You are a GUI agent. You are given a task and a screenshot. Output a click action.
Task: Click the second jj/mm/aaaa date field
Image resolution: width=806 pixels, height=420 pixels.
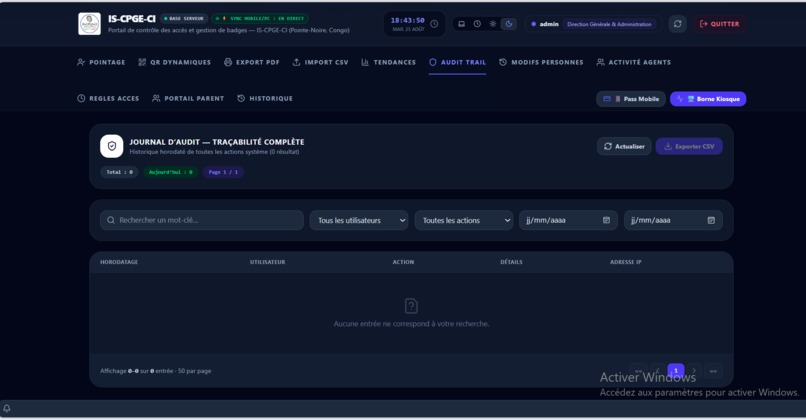673,220
